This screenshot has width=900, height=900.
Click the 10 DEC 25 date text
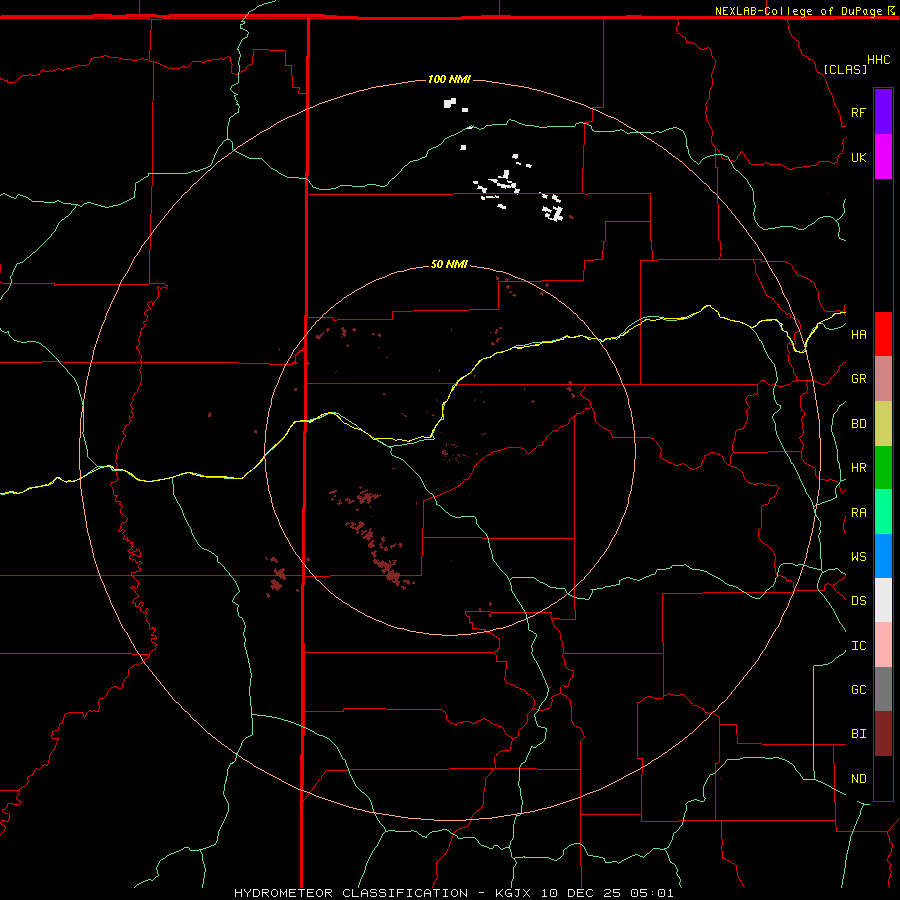(x=580, y=893)
